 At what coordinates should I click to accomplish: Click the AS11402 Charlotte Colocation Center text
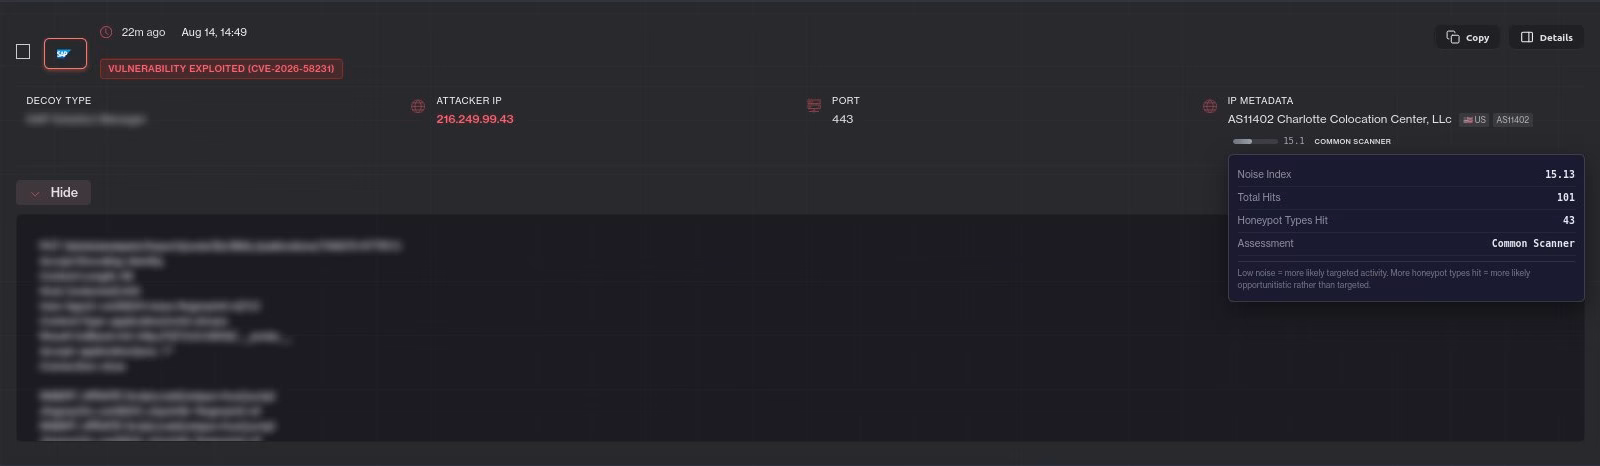pos(1339,119)
